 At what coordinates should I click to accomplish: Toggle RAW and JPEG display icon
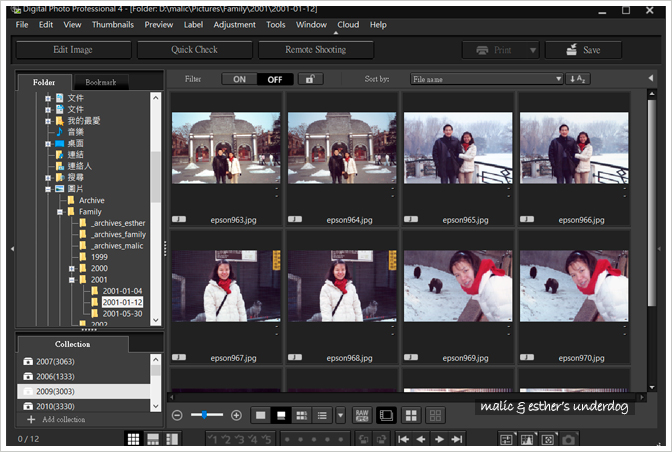click(362, 415)
